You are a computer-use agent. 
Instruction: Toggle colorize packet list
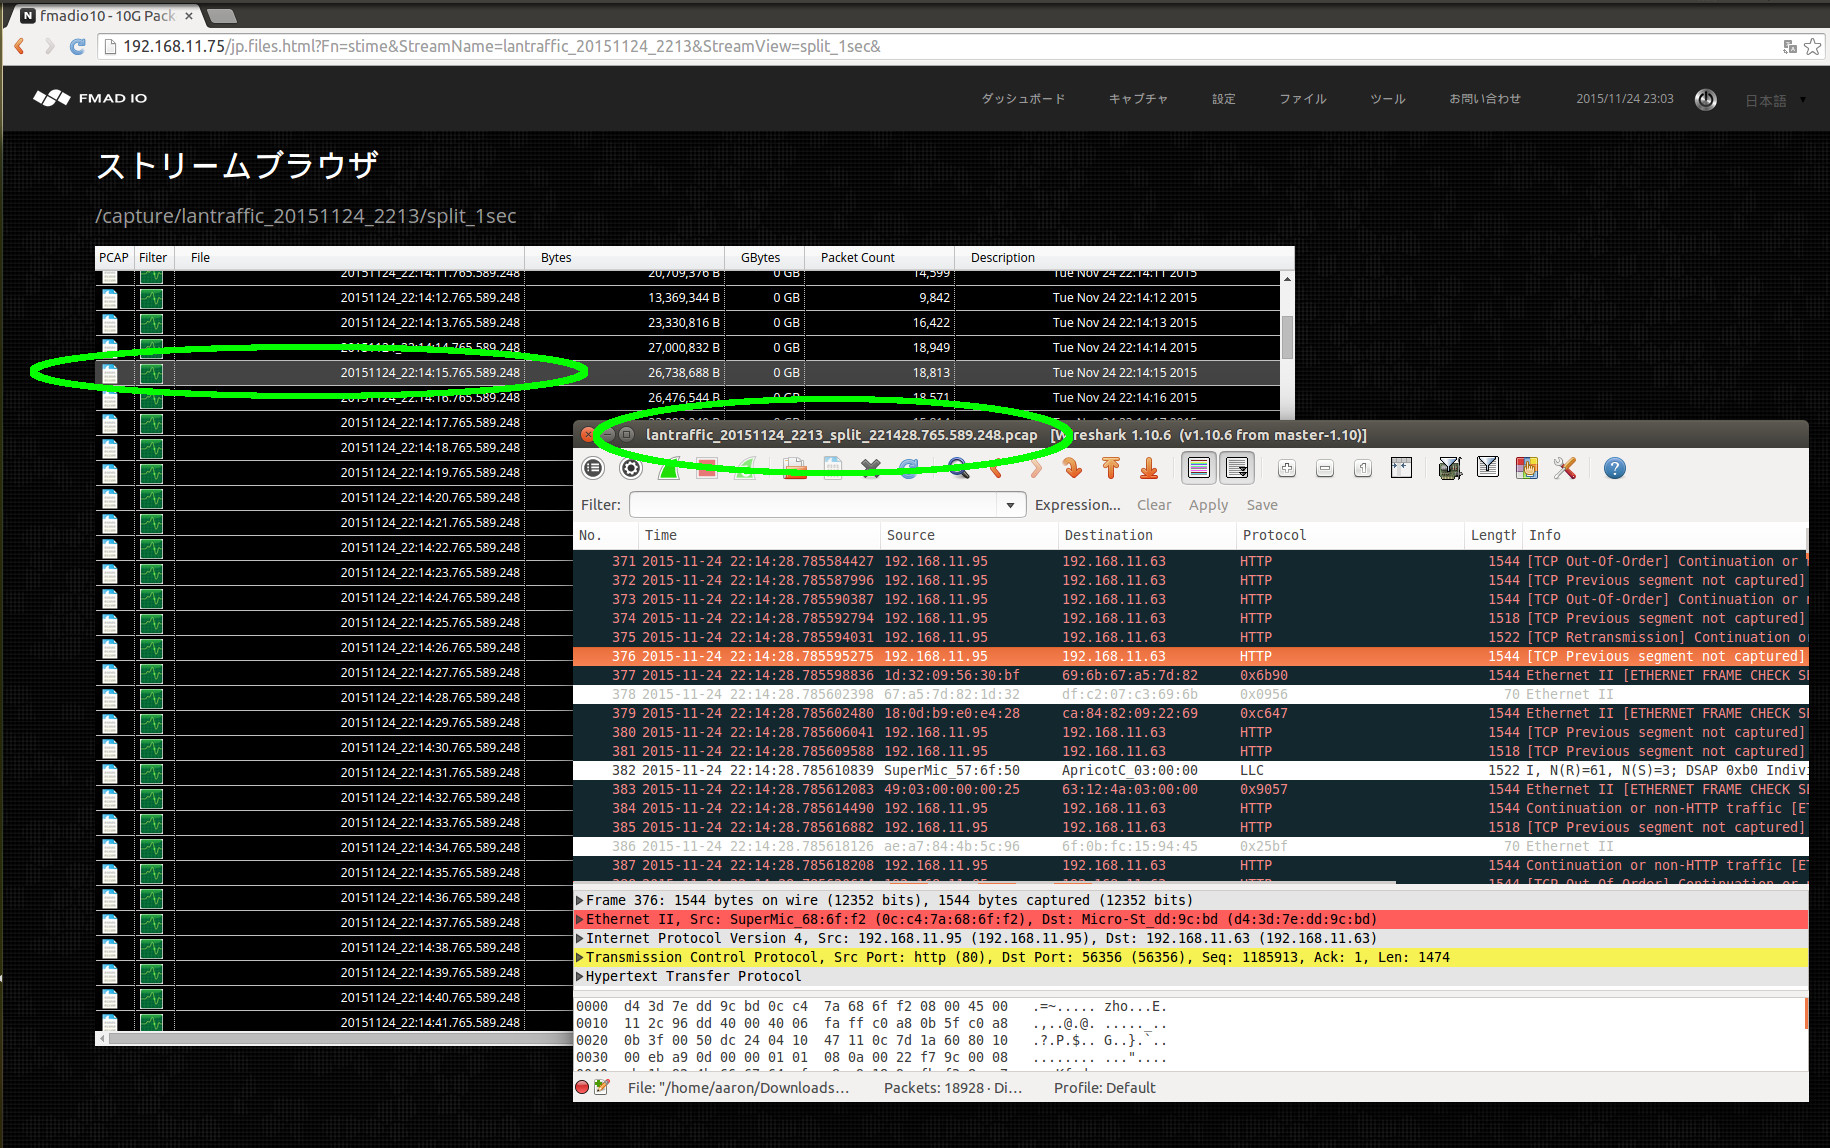(x=1198, y=468)
